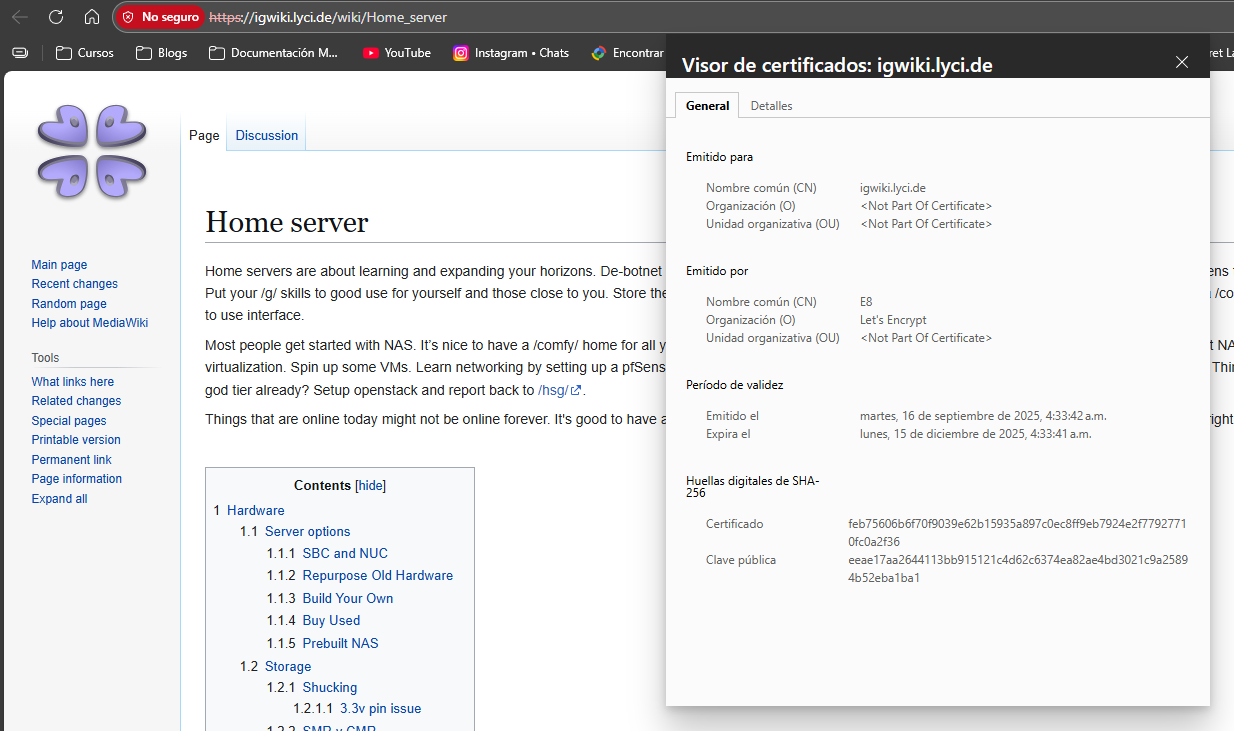This screenshot has height=731, width=1234.
Task: Jump to 1.2 Storage section
Action: tap(275, 666)
